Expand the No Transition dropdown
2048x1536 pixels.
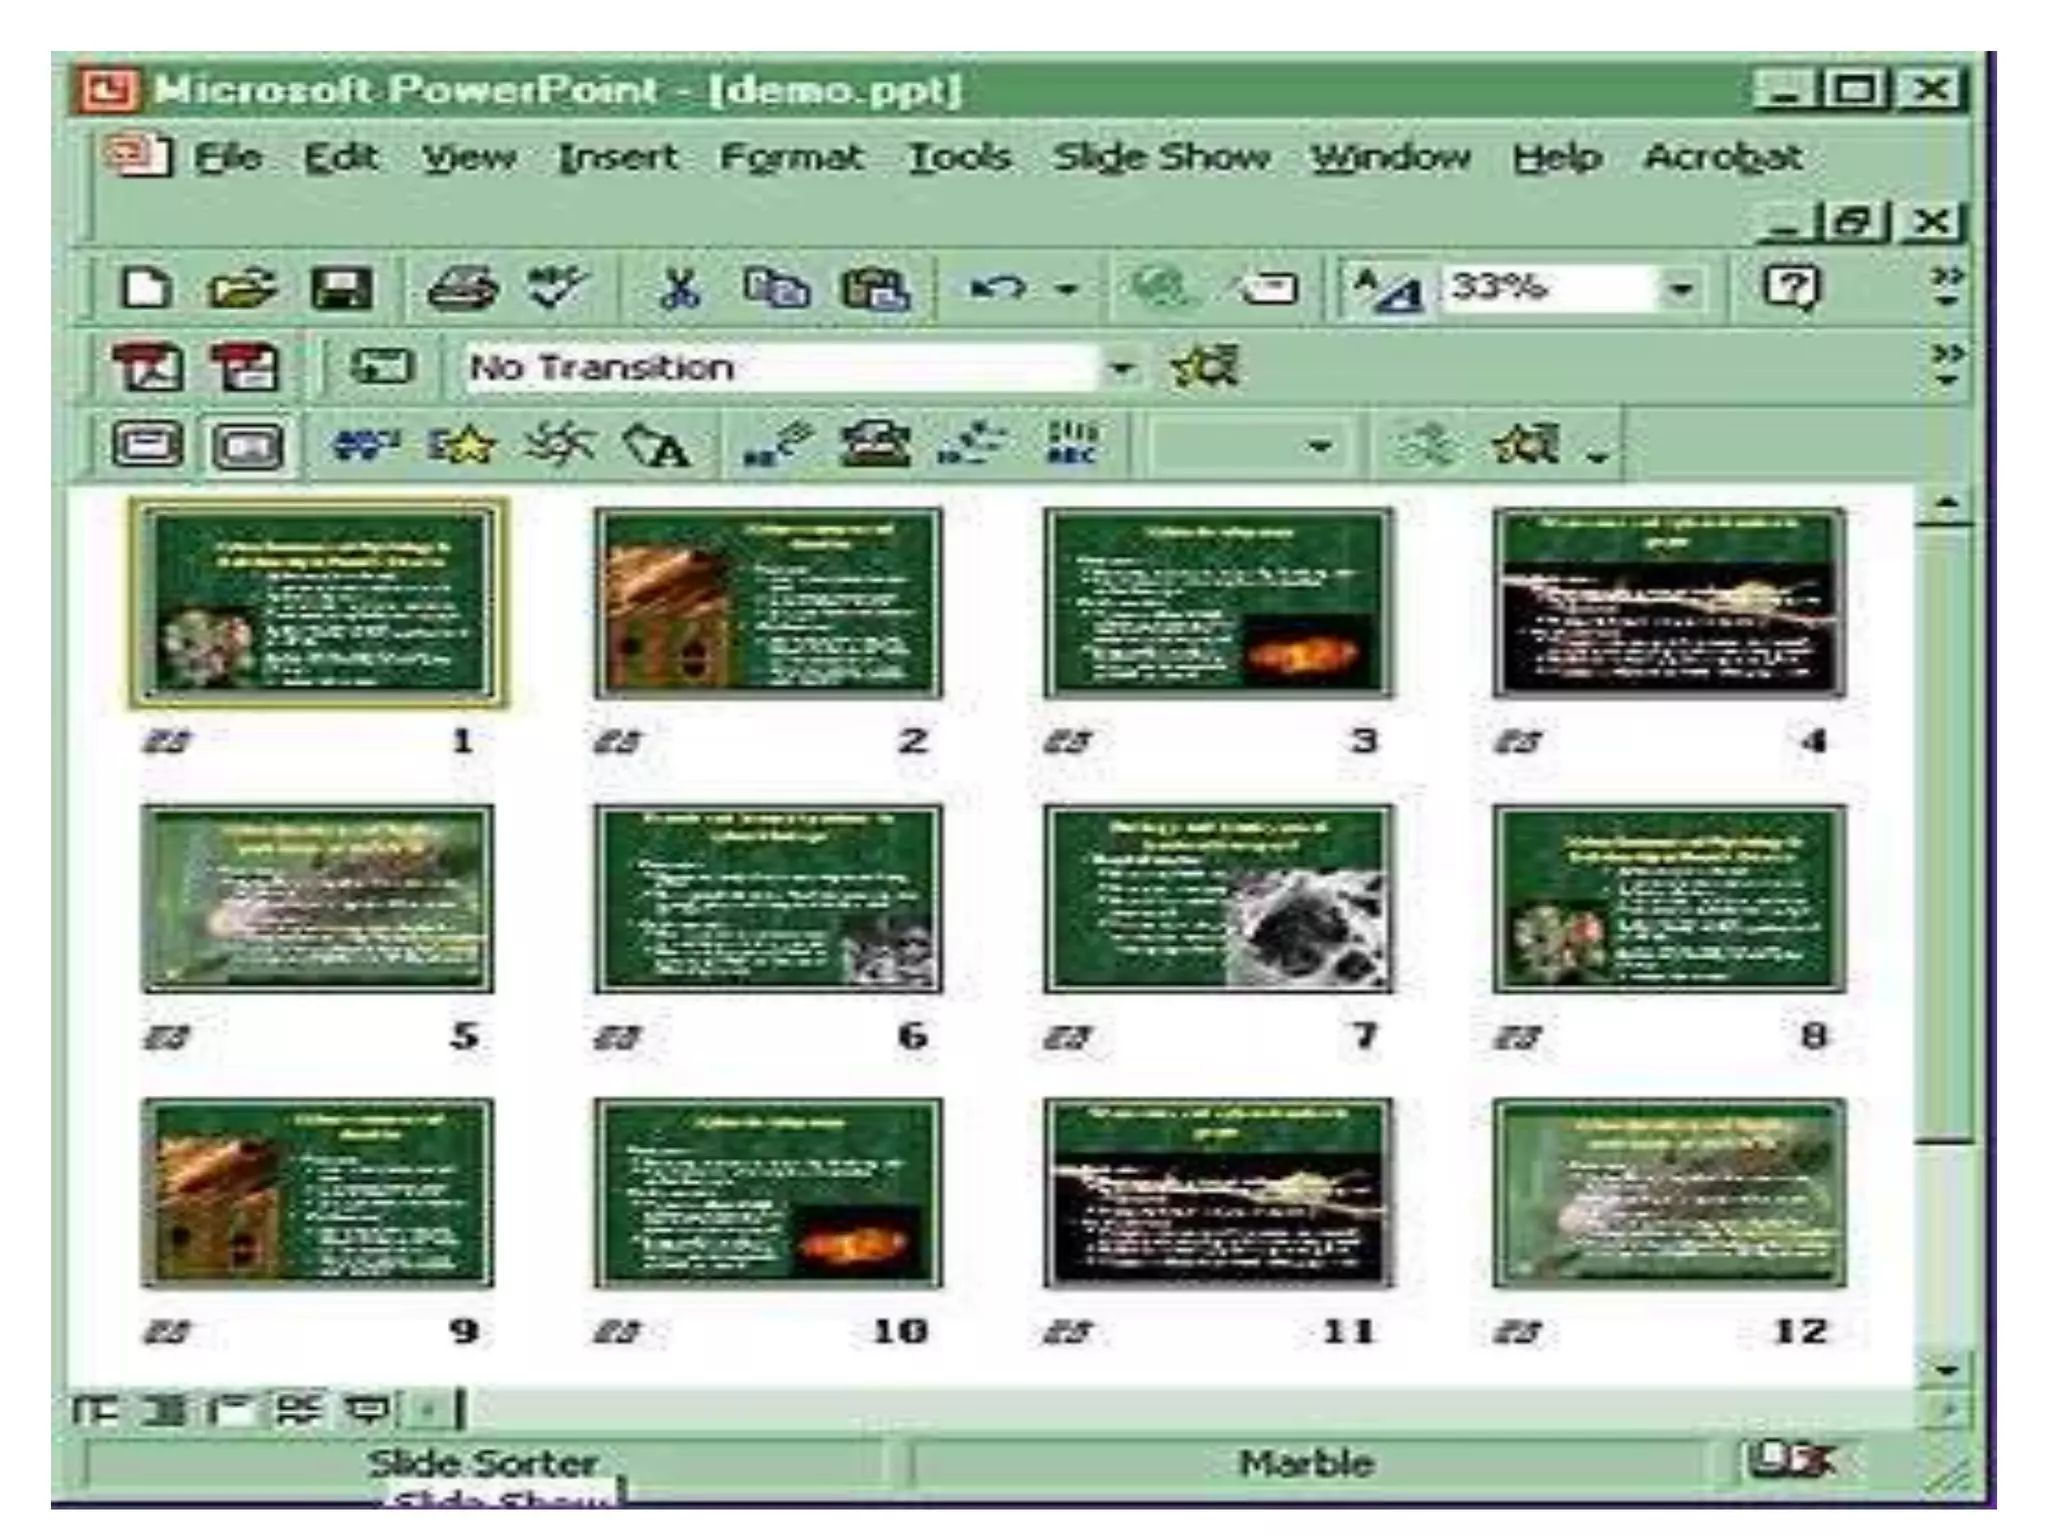pos(1122,369)
